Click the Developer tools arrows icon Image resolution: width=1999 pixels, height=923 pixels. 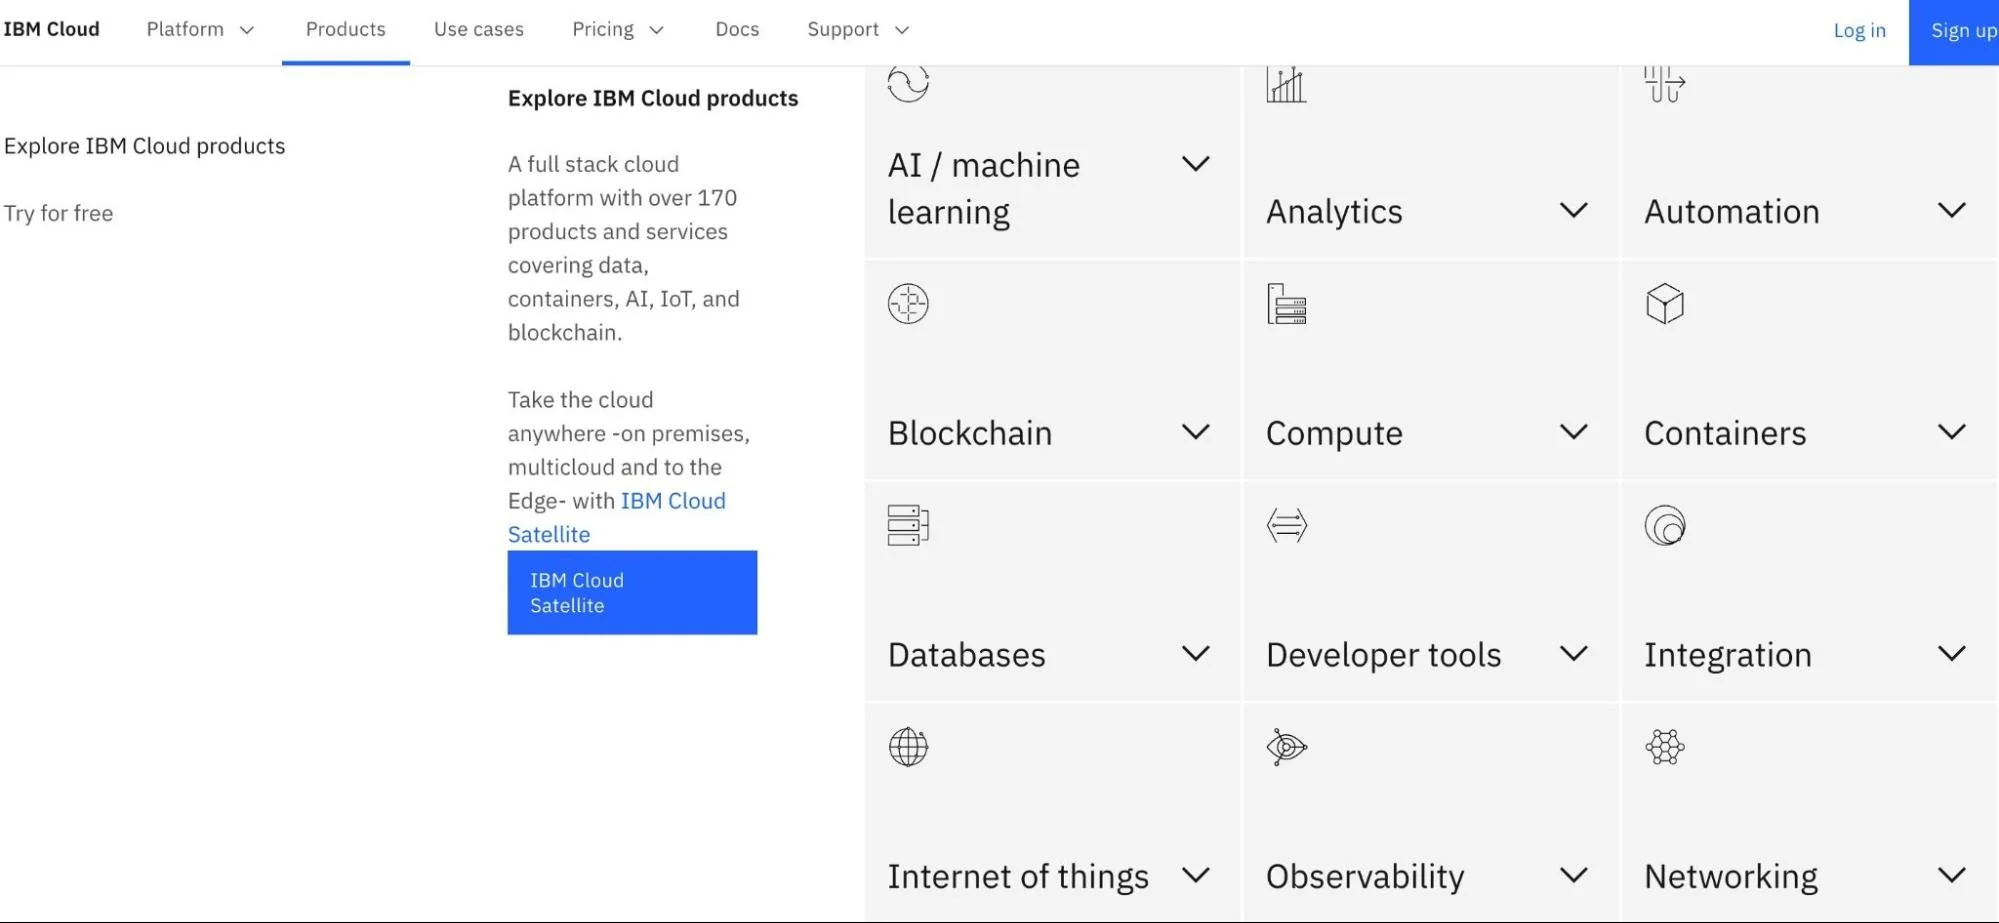[x=1286, y=525]
